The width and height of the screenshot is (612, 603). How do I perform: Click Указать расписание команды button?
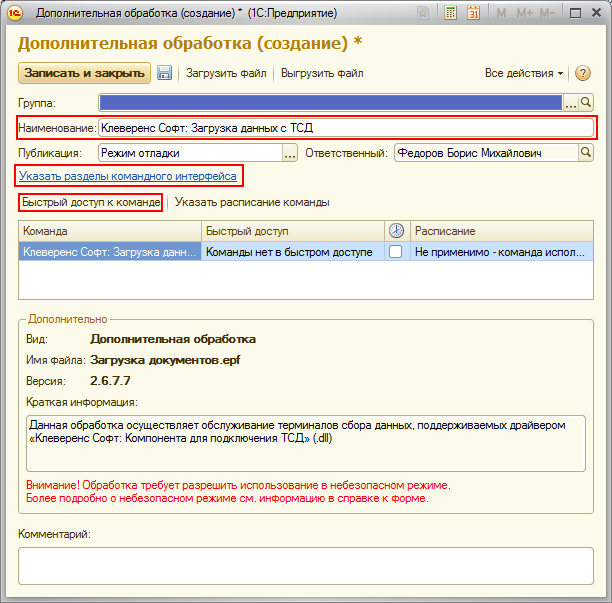[252, 202]
